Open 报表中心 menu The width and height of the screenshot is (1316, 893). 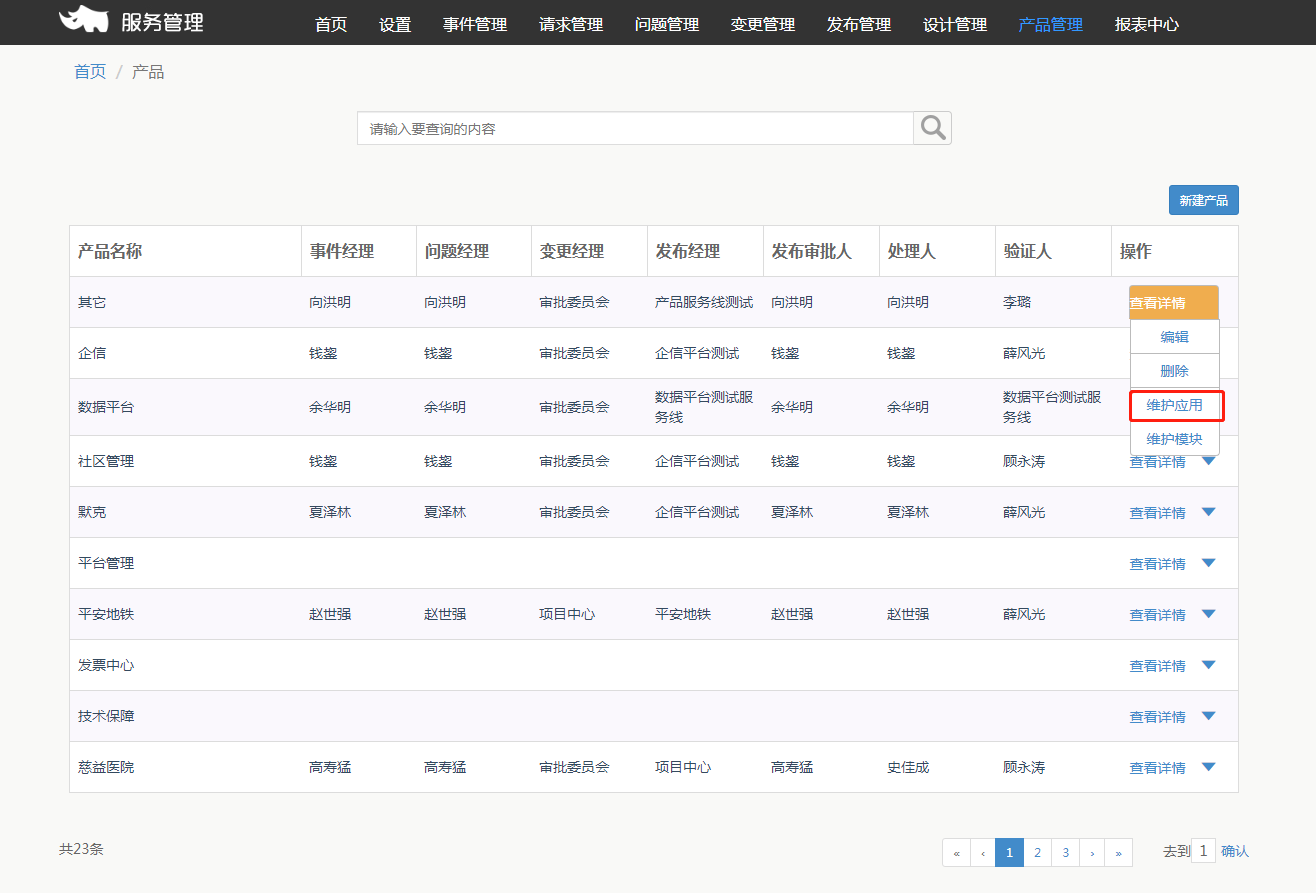click(1147, 24)
